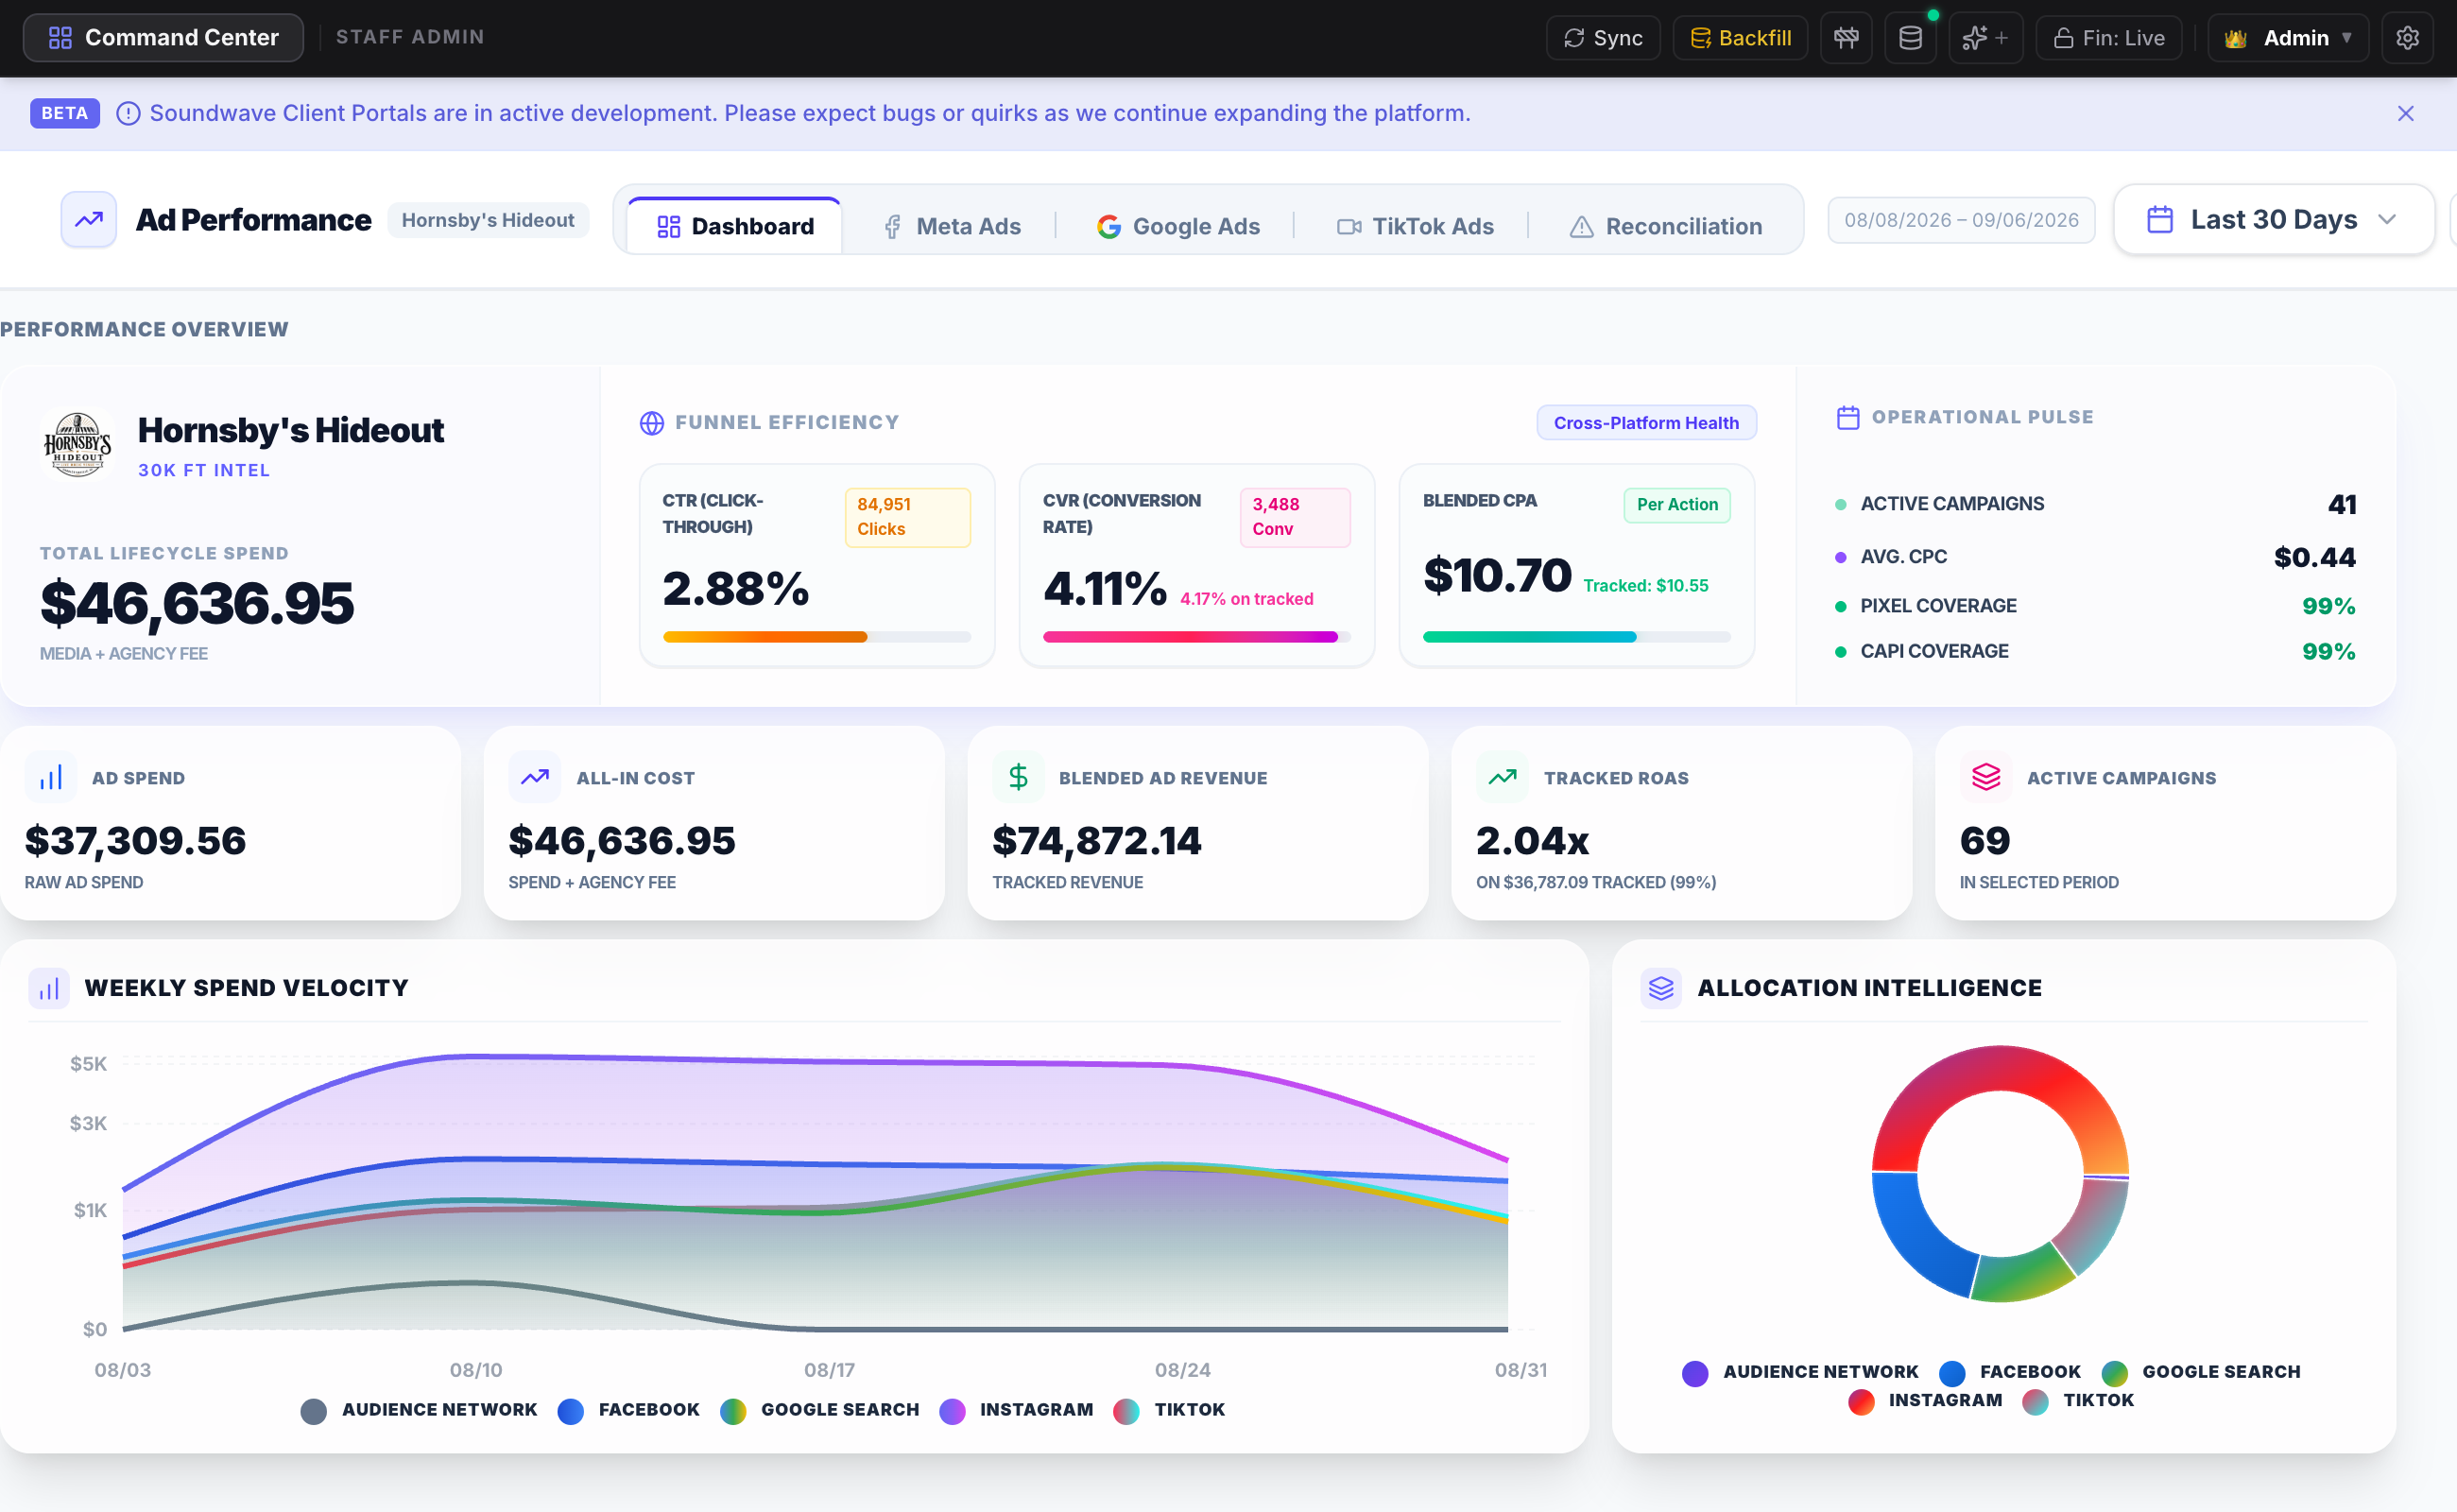Click the 84,951 Clicks badge
This screenshot has height=1512, width=2457.
coord(907,517)
